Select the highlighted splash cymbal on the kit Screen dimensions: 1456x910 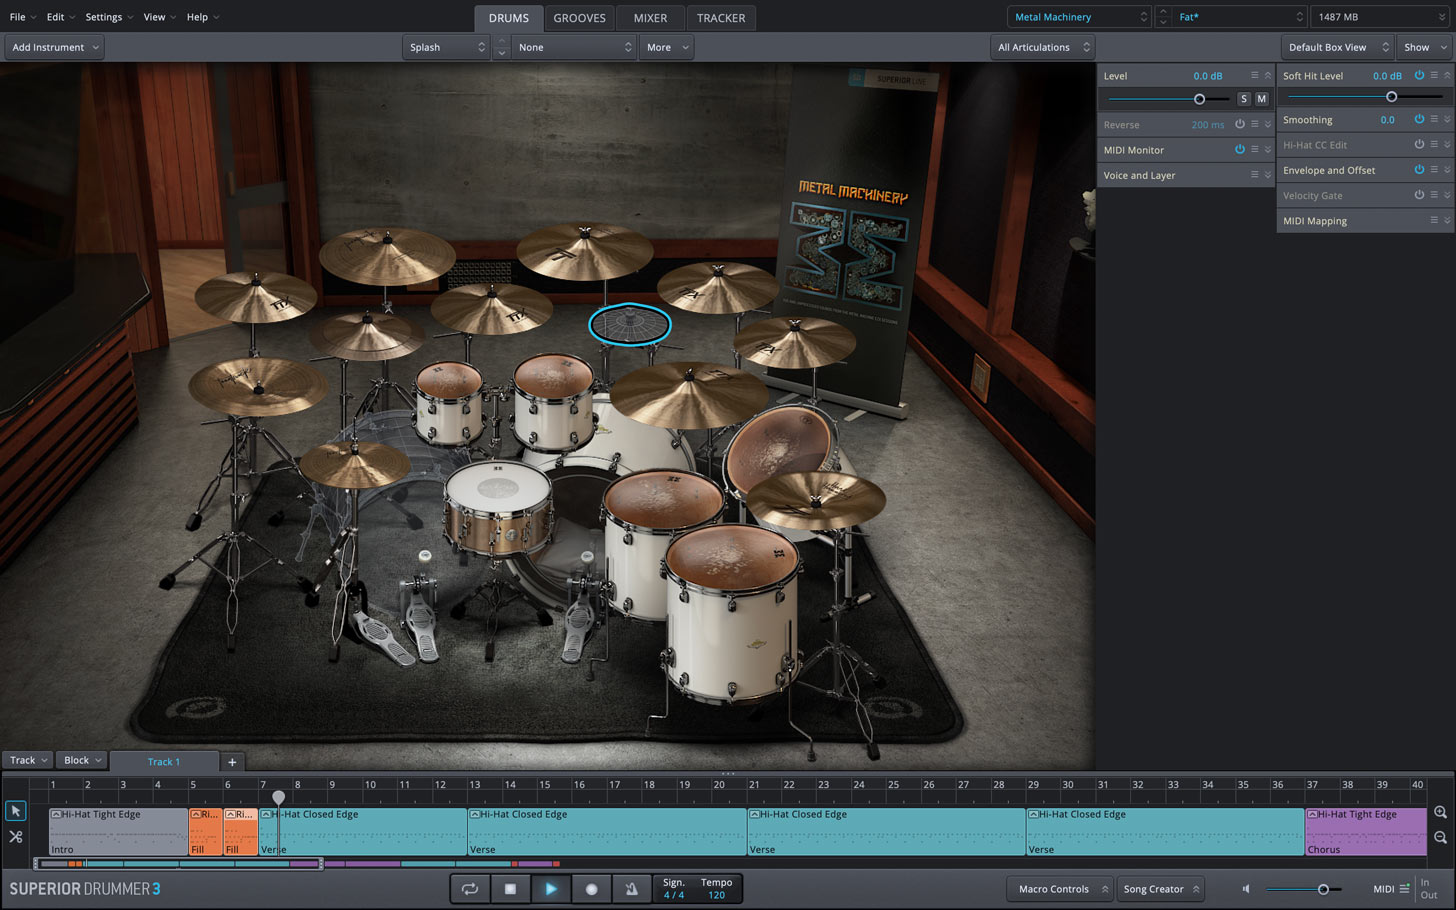[629, 325]
